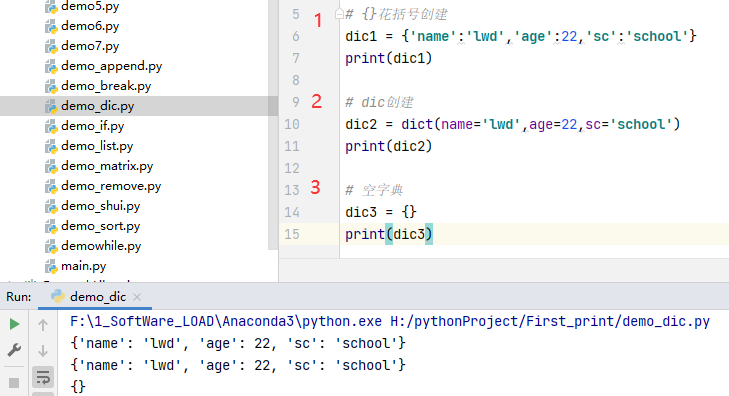The height and width of the screenshot is (396, 729).
Task: Click first dictionary output line in console
Action: [238, 343]
